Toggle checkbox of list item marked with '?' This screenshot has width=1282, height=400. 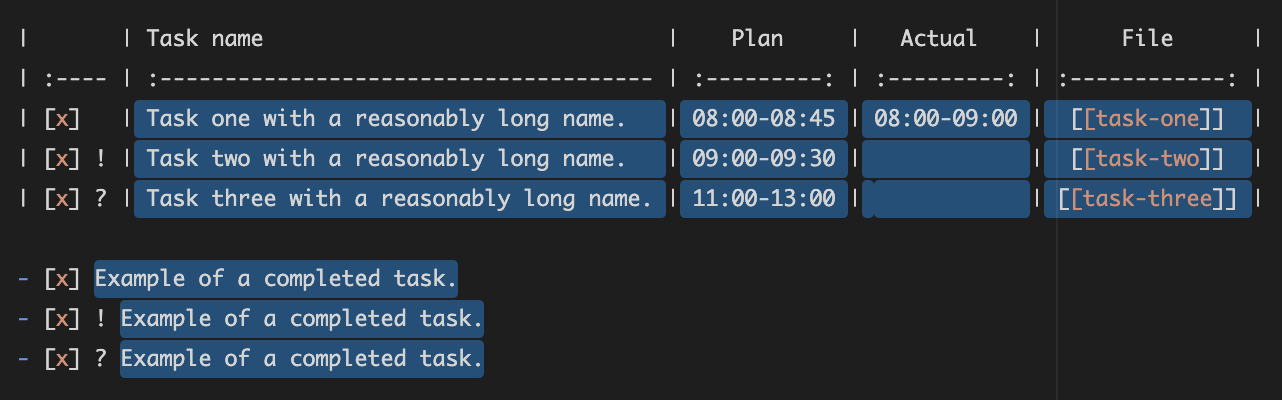click(x=62, y=359)
